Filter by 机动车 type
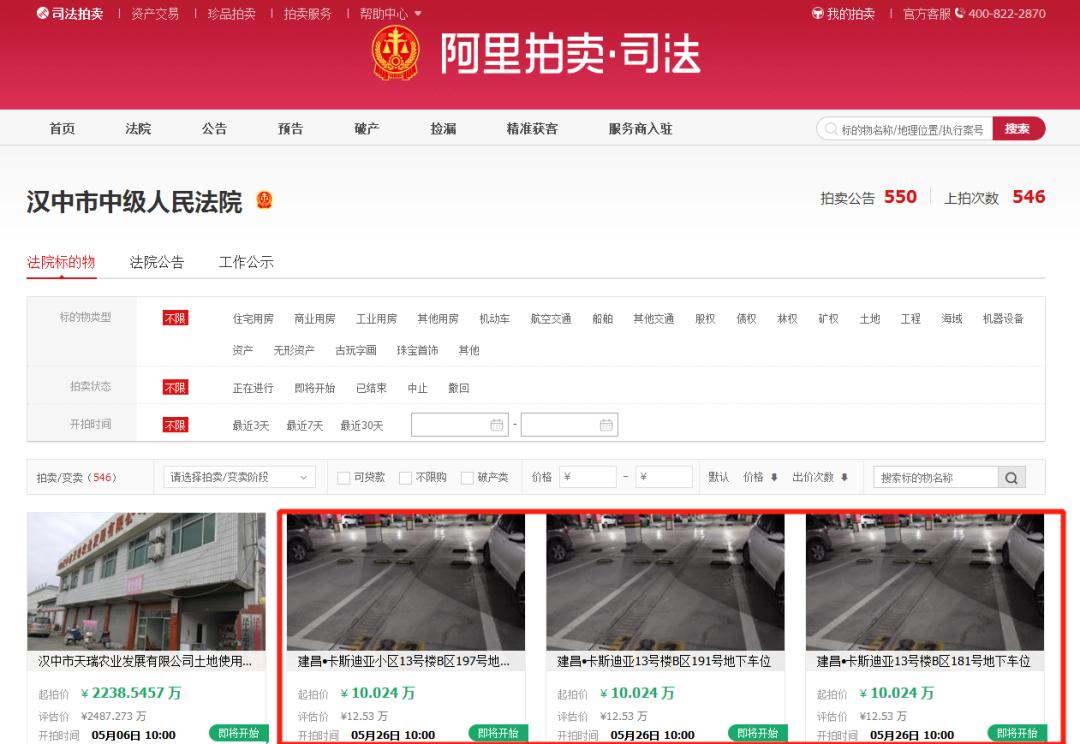Screen dimensions: 1080x744 coord(495,319)
